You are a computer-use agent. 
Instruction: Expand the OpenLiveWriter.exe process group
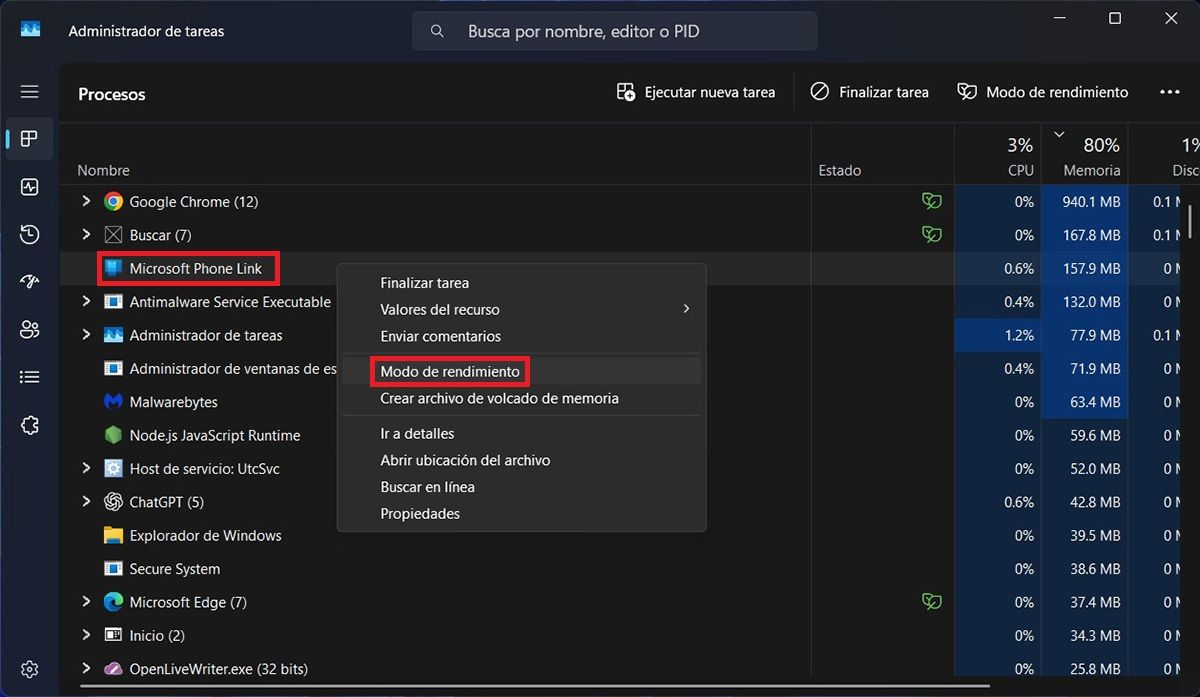tap(86, 668)
